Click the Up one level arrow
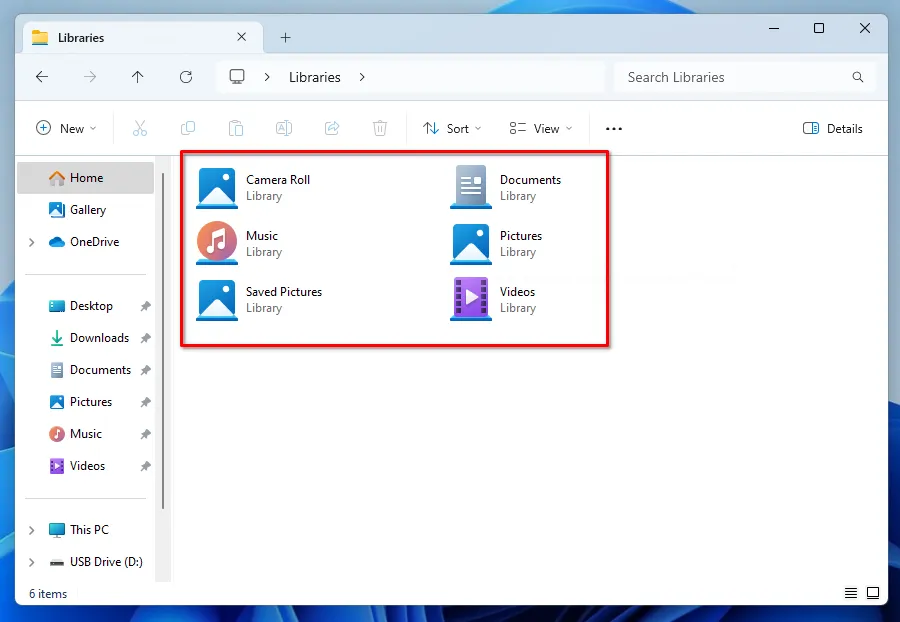This screenshot has width=900, height=622. pyautogui.click(x=138, y=77)
